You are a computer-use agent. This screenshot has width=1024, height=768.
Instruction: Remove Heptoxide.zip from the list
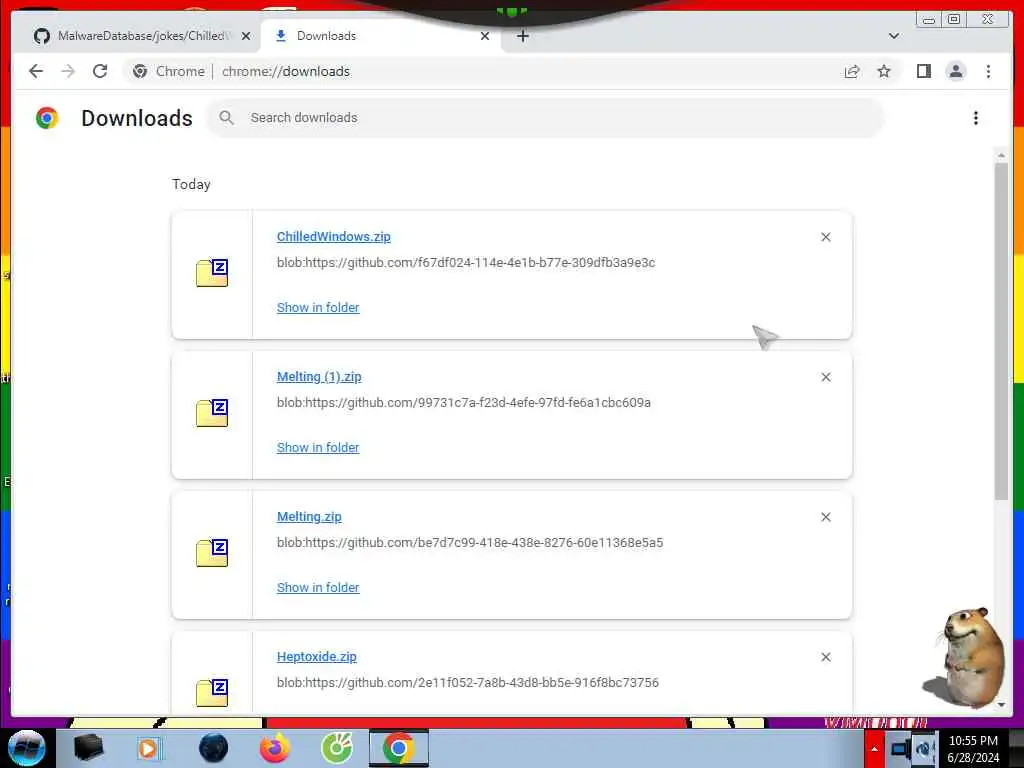point(826,657)
